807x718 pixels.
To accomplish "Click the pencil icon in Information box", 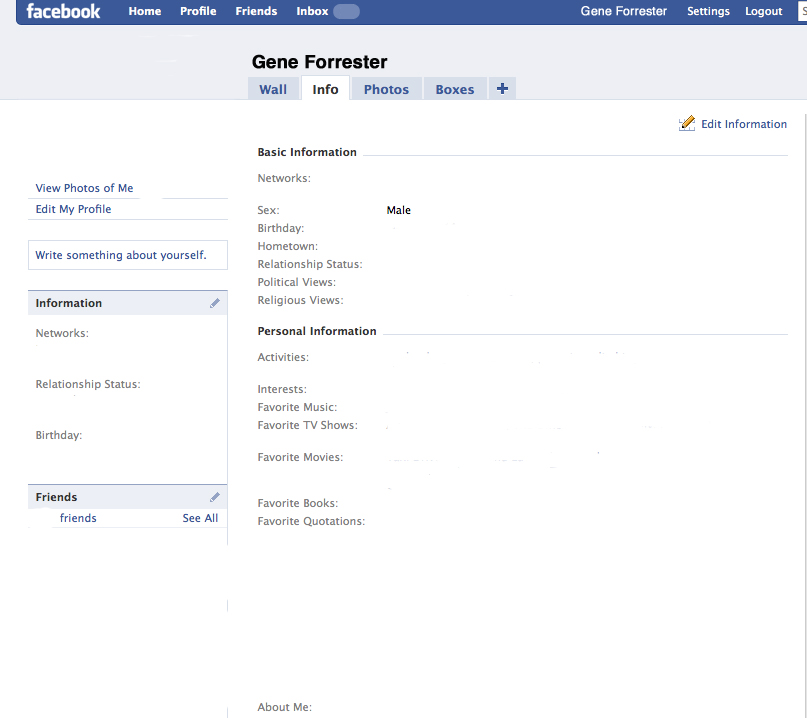I will click(x=215, y=303).
